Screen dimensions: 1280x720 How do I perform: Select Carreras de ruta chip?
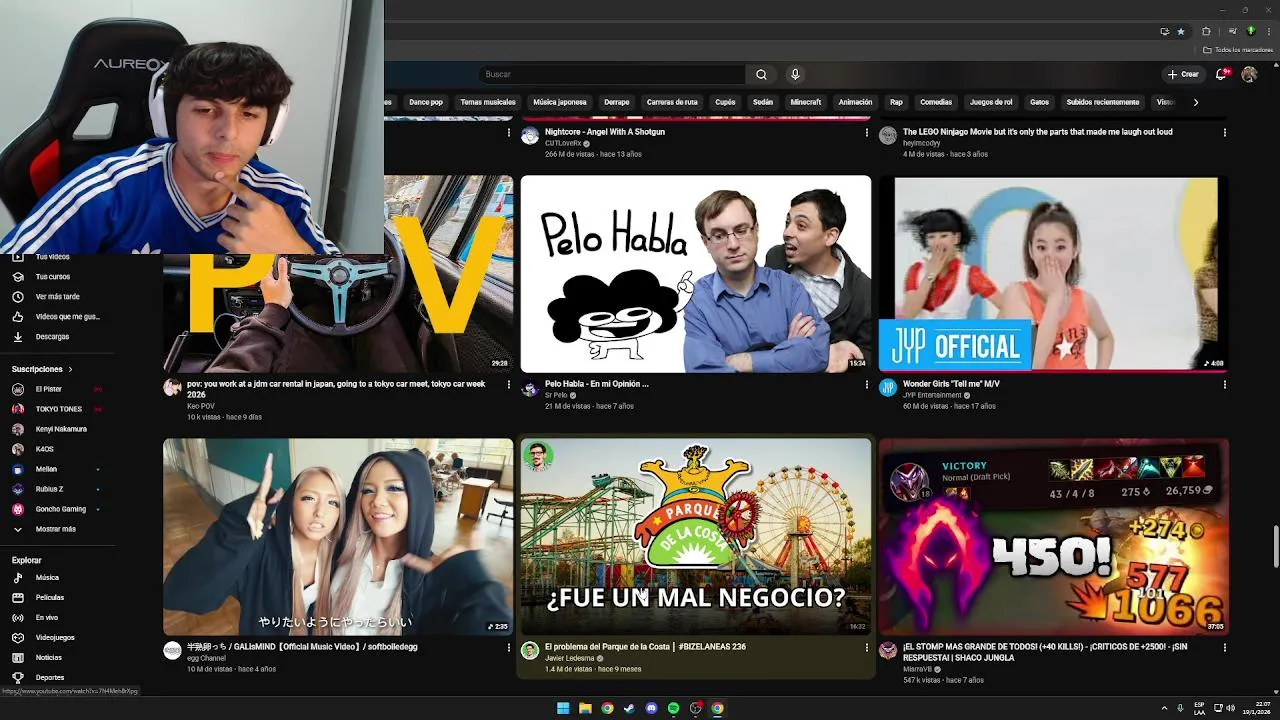tap(672, 102)
